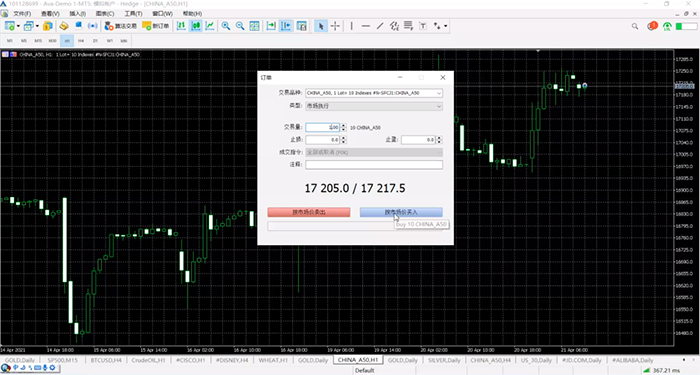Toggle the algo trading button
The width and height of the screenshot is (700, 375).
pos(121,26)
